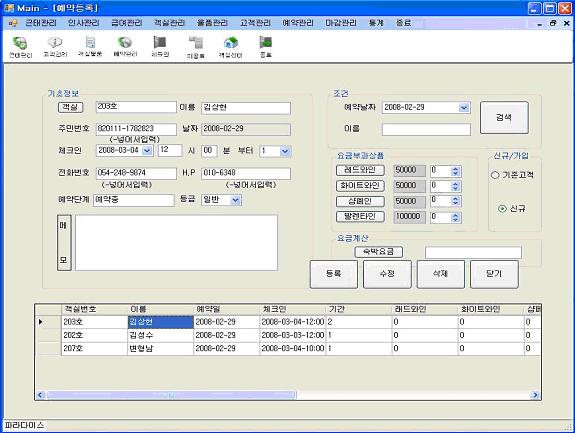This screenshot has width=575, height=433.
Task: Open the 체크인 flag toolbar icon
Action: [160, 47]
